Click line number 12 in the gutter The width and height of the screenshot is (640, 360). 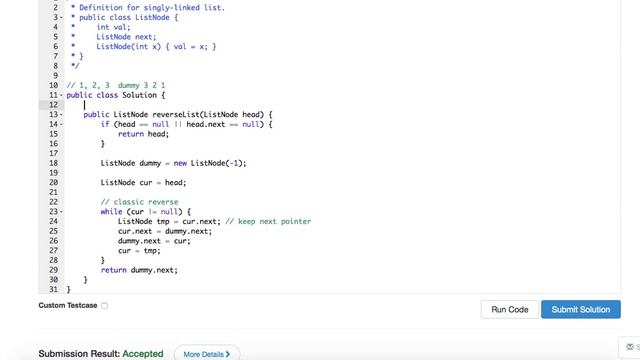coord(53,105)
